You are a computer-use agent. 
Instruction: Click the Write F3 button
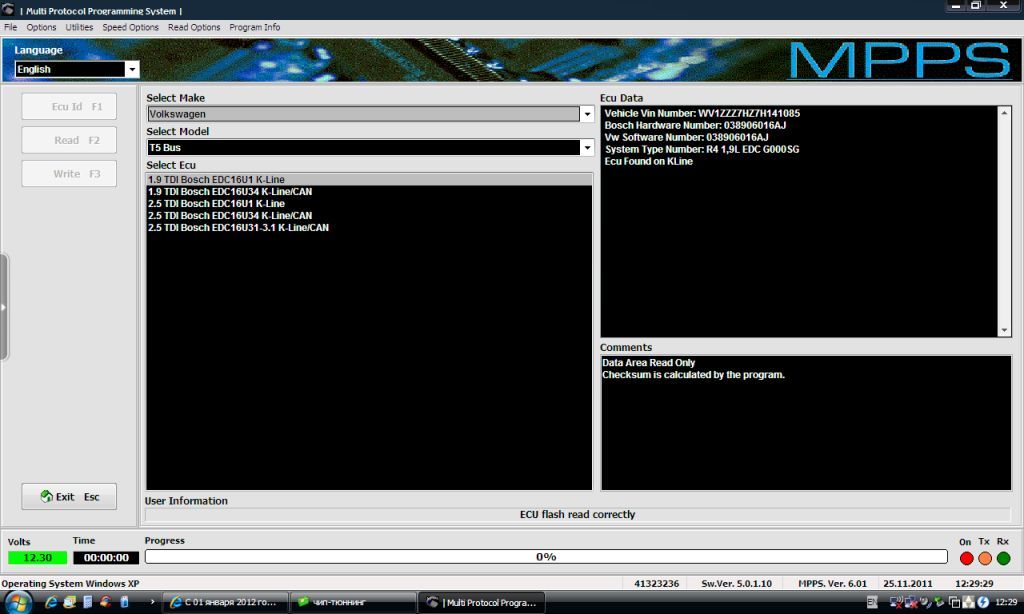69,174
